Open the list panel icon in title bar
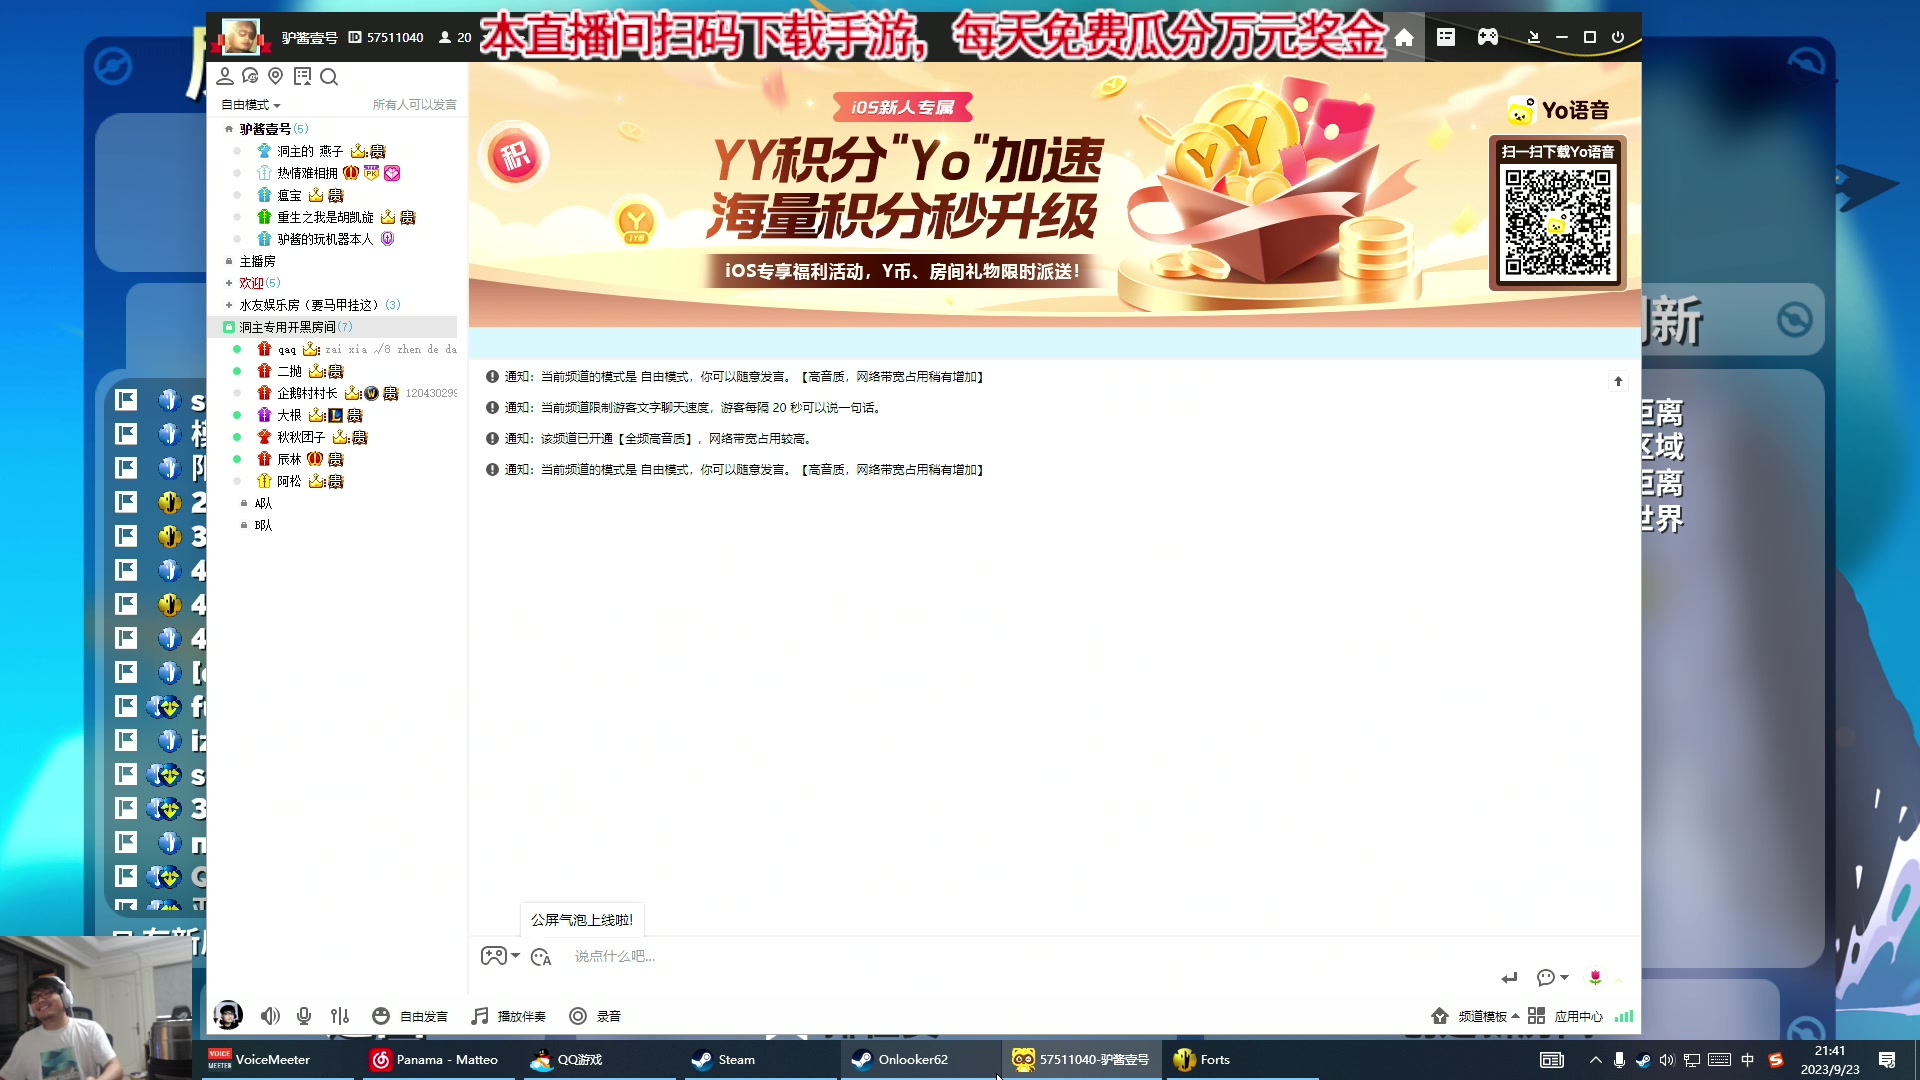 [x=1446, y=37]
